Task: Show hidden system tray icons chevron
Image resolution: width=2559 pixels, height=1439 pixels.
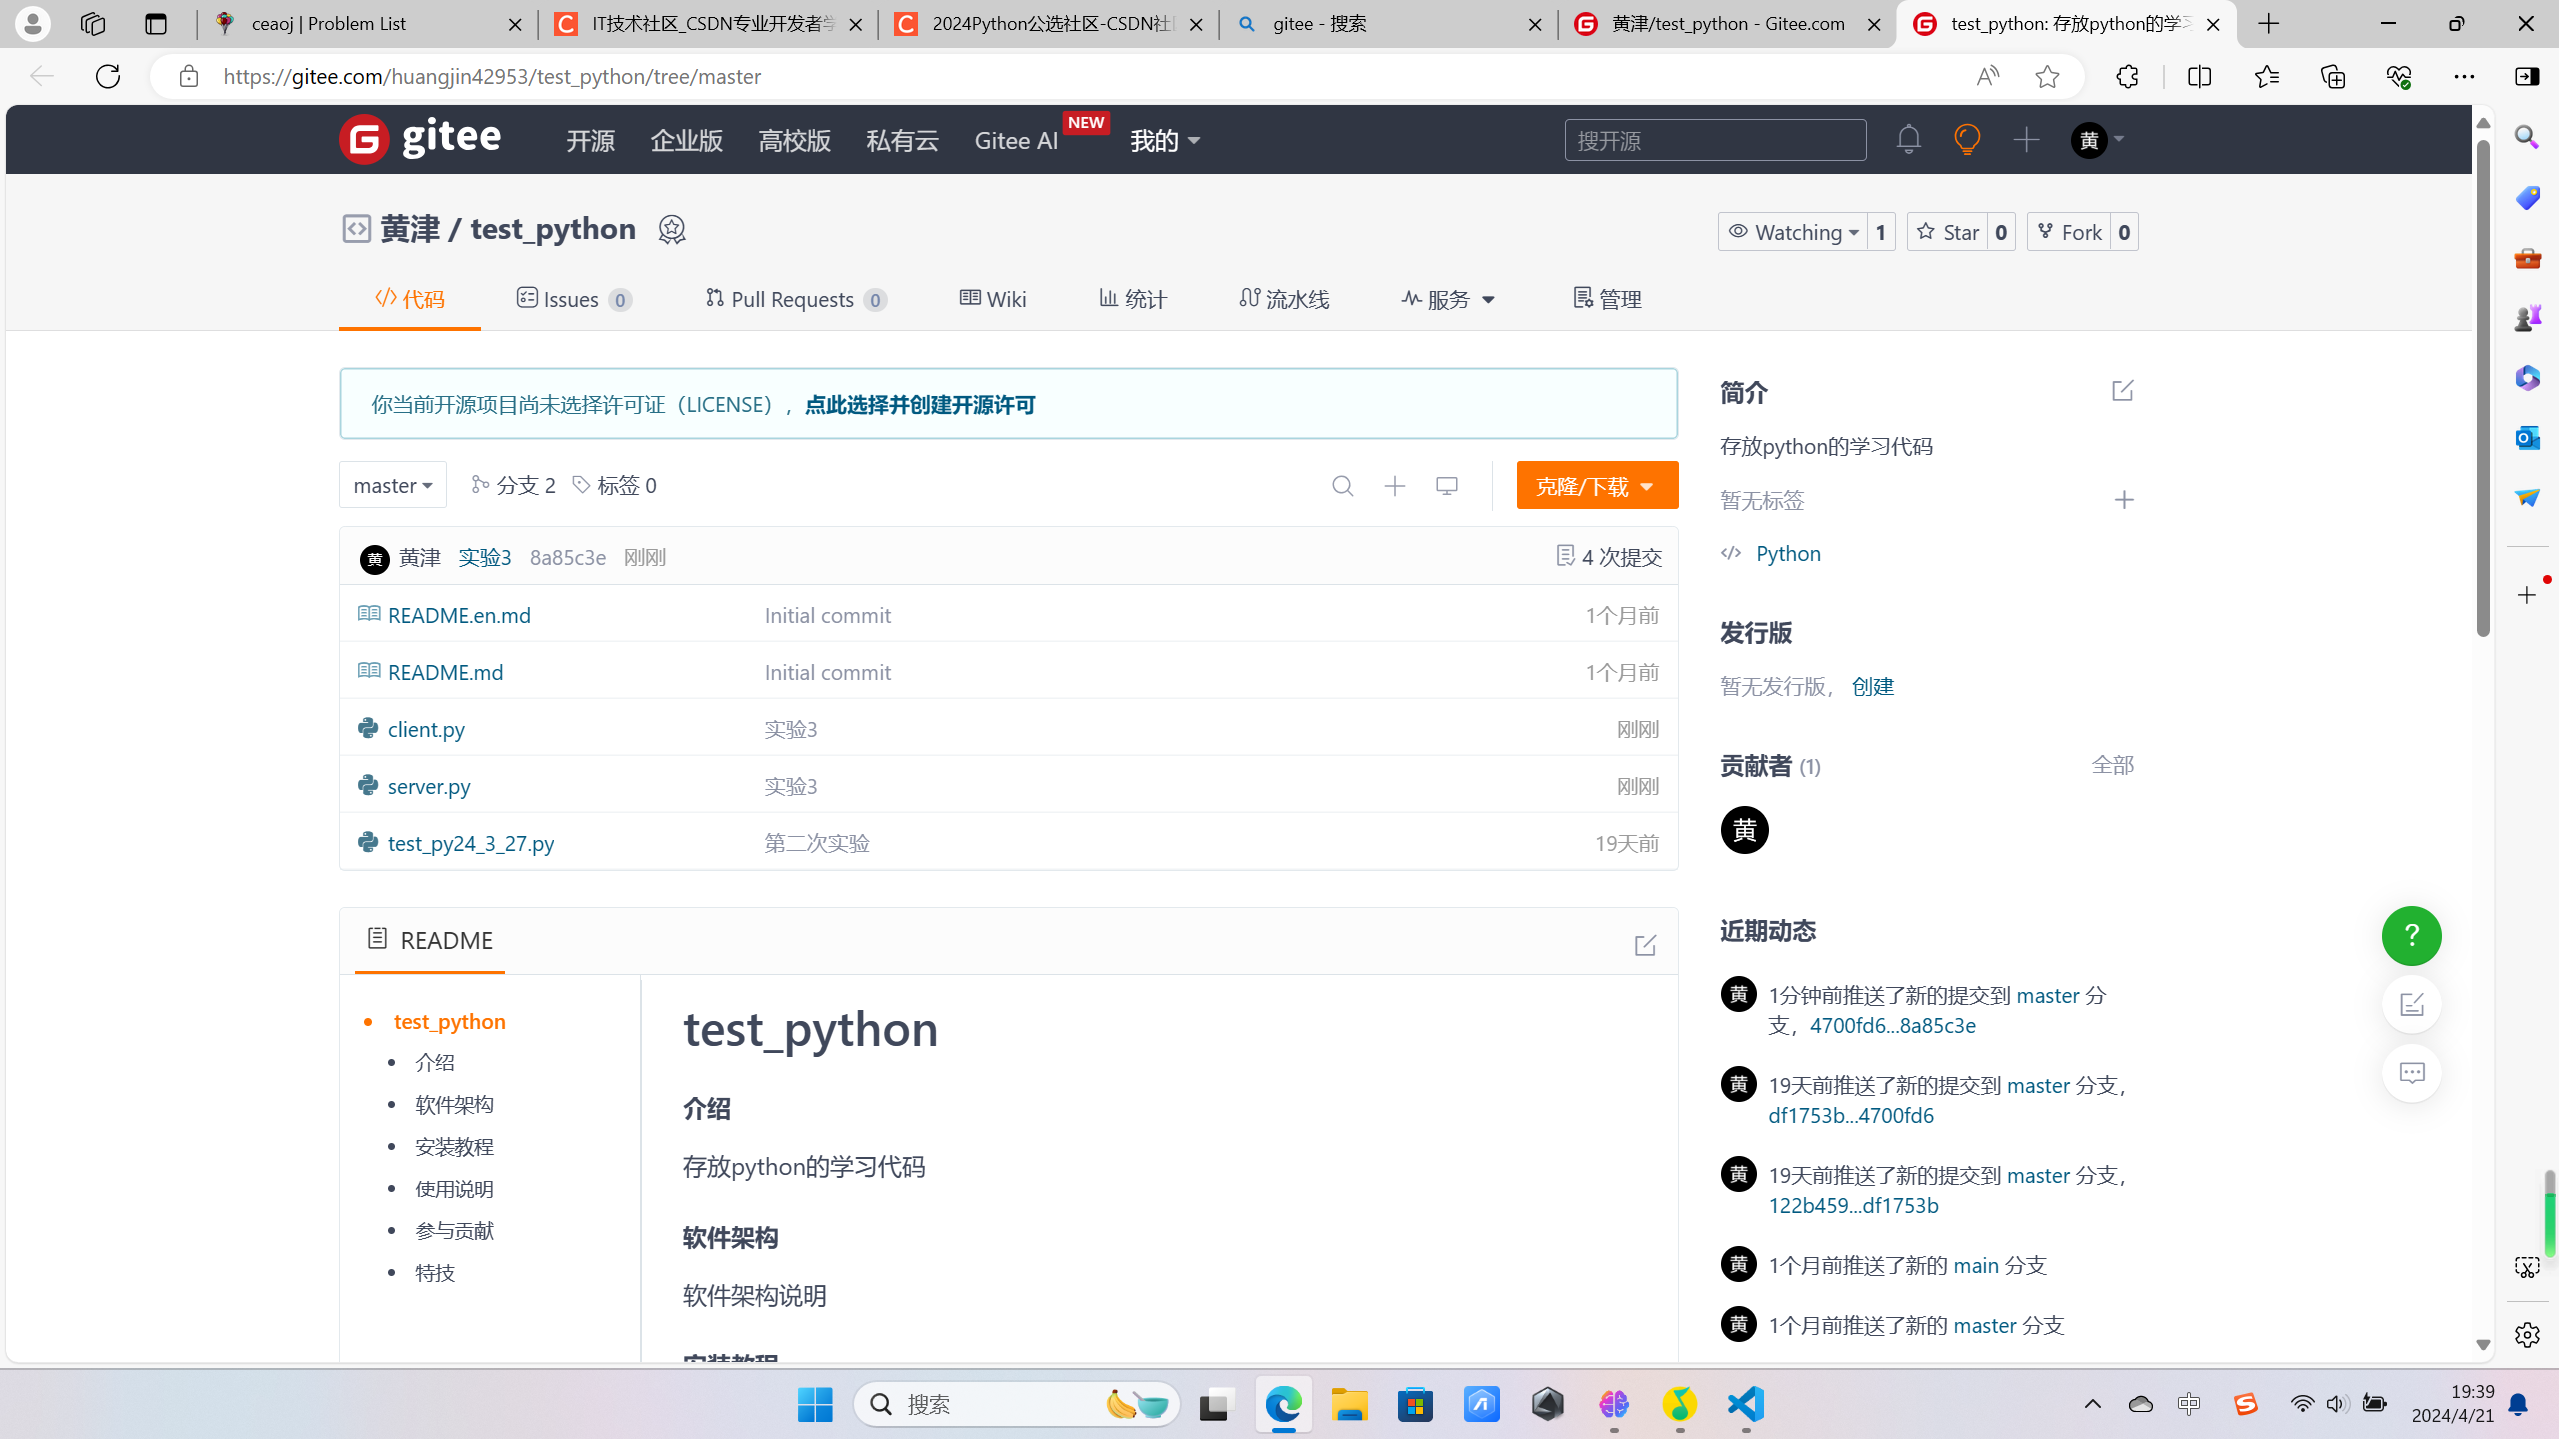Action: (2092, 1404)
